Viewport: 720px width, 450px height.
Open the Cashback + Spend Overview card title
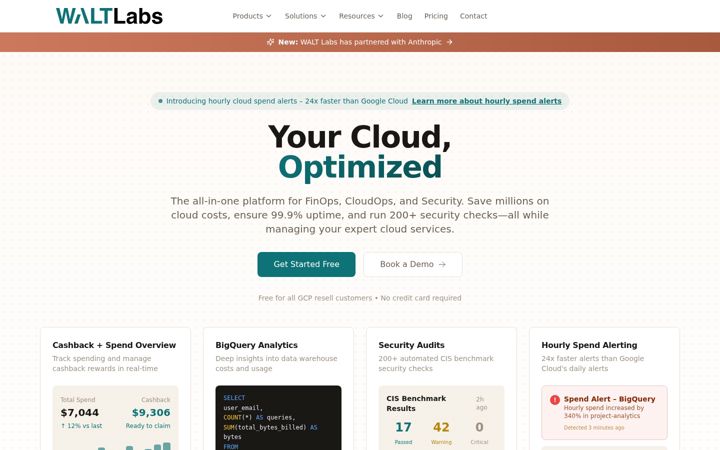(x=114, y=345)
